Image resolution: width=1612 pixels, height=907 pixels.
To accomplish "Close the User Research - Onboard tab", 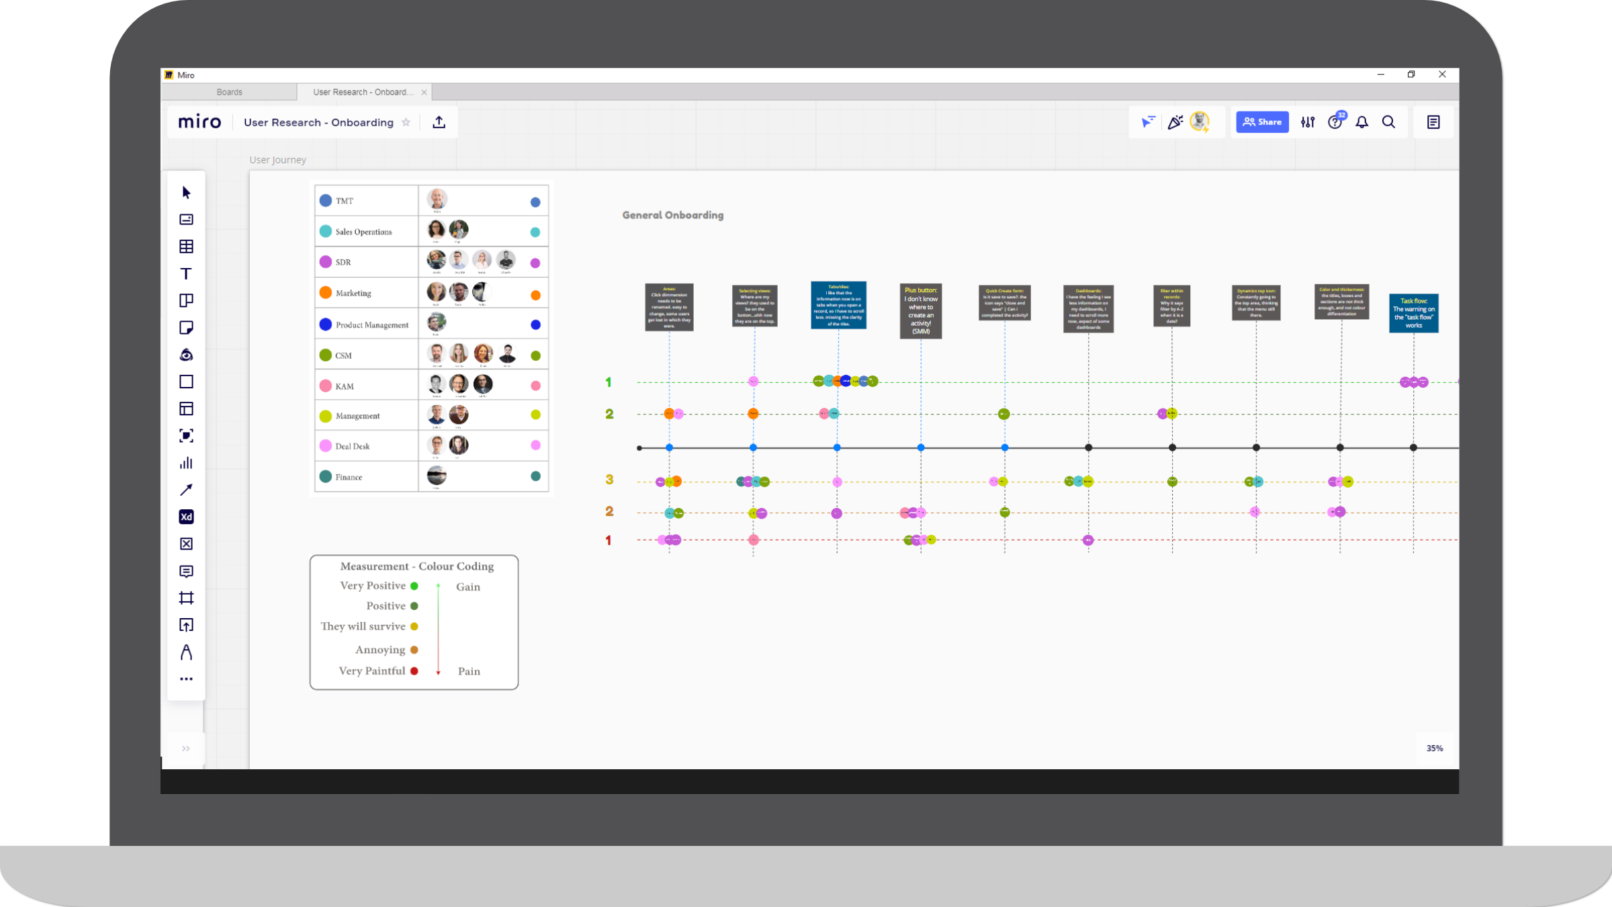I will coord(424,92).
